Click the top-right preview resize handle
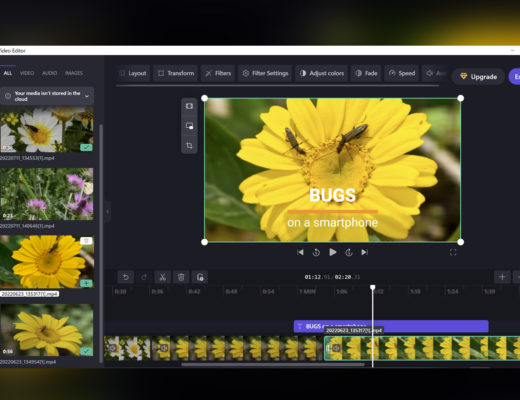 pyautogui.click(x=461, y=98)
